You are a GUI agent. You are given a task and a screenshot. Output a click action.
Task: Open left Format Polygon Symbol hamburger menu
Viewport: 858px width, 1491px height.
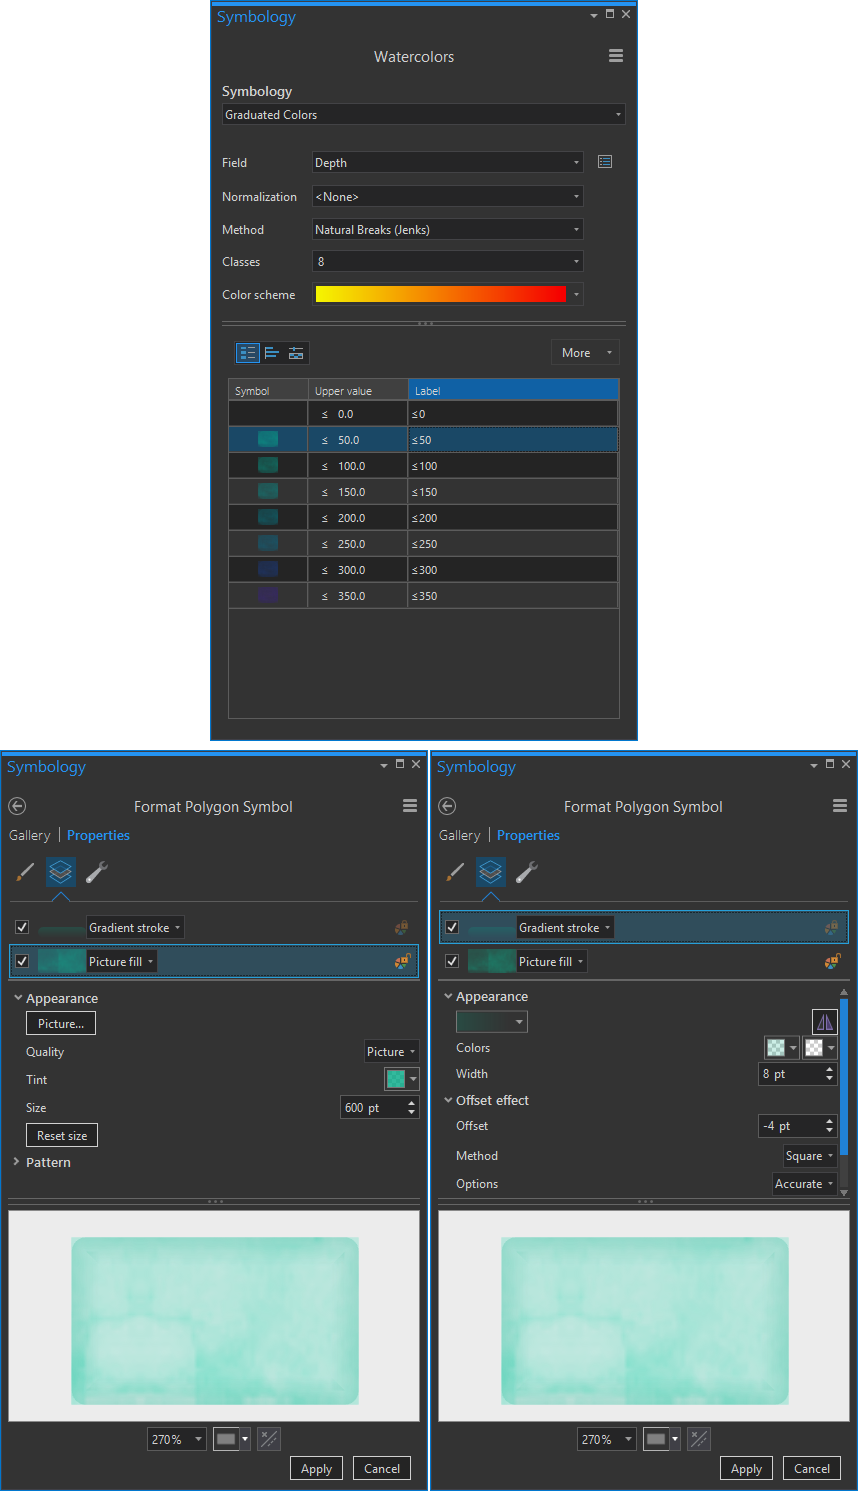tap(410, 806)
